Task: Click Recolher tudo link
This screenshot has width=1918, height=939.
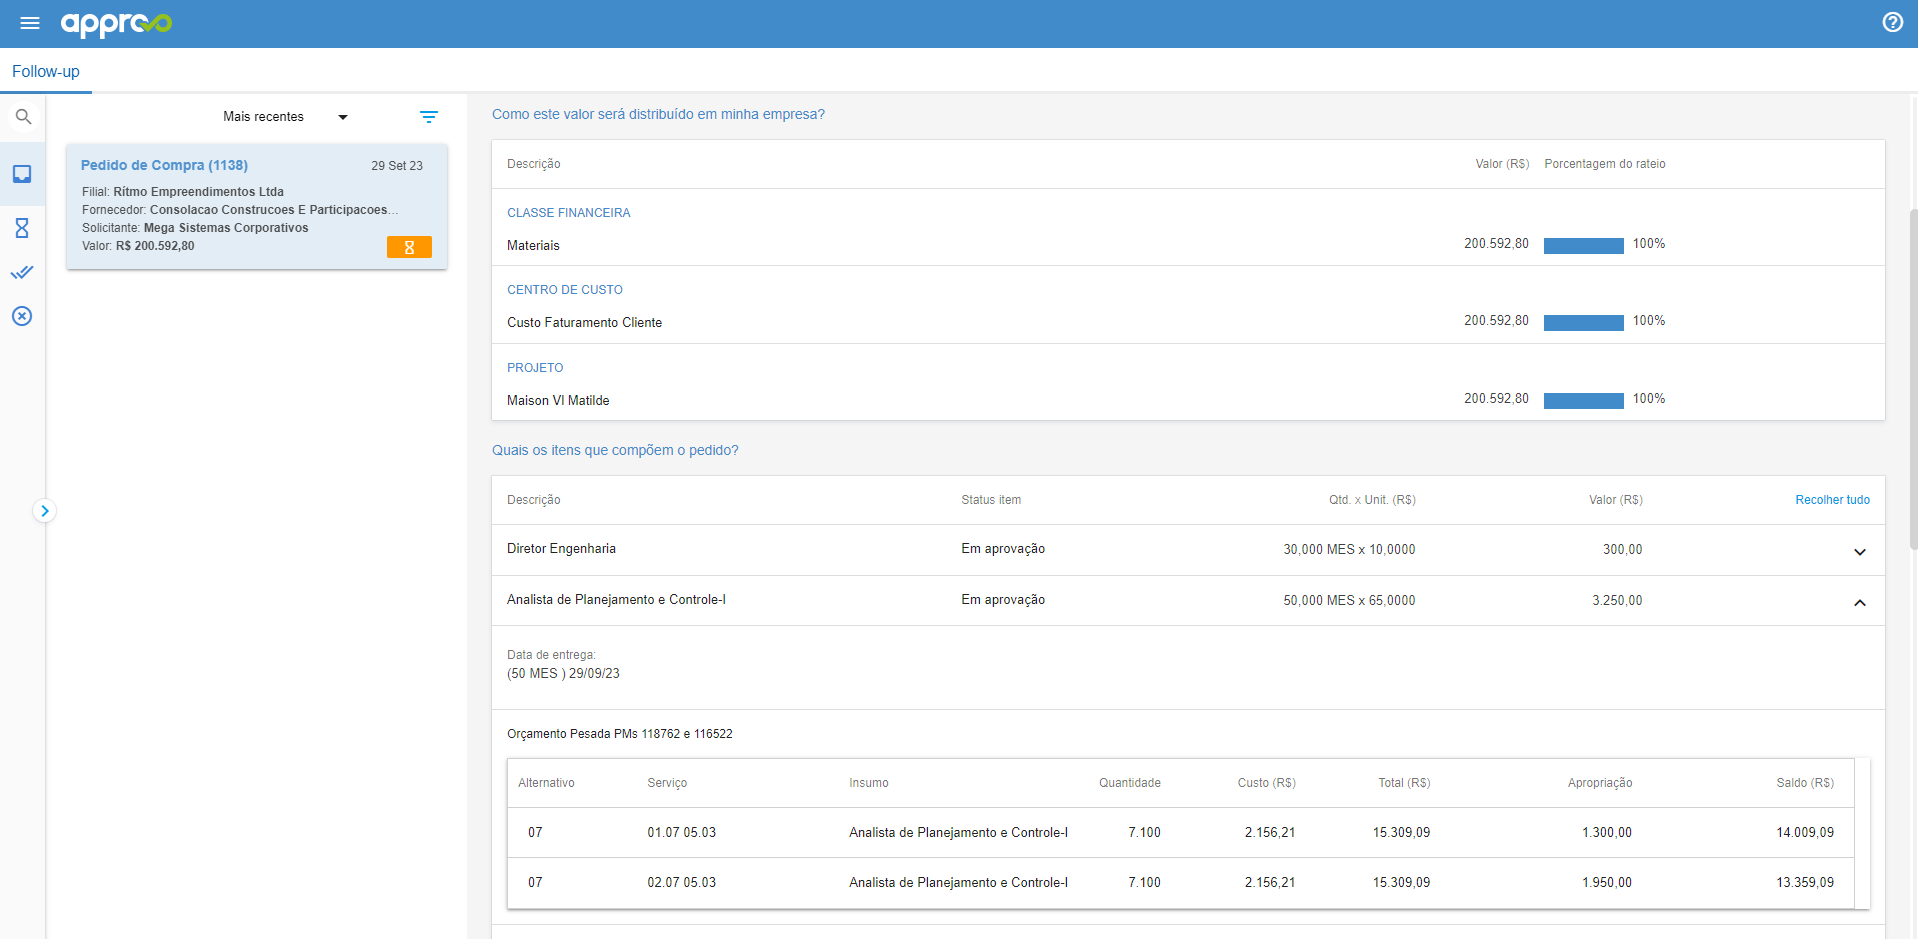Action: pos(1832,500)
